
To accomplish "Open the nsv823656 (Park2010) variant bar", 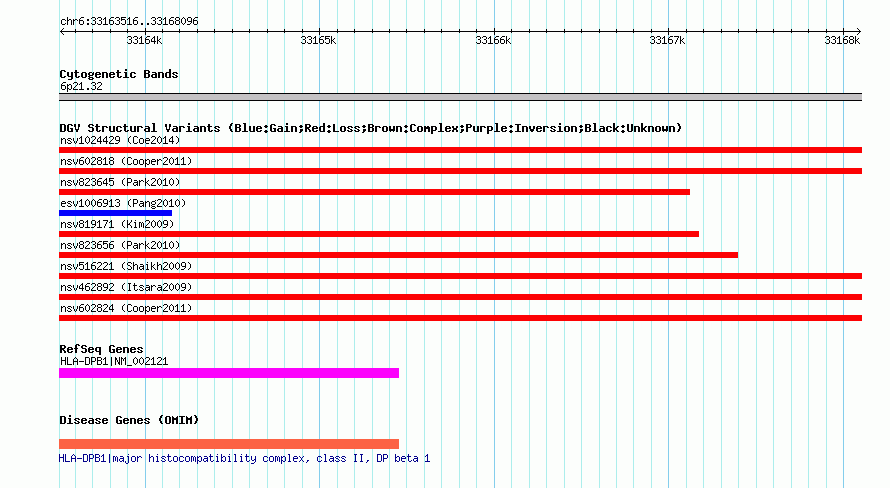I will (398, 255).
